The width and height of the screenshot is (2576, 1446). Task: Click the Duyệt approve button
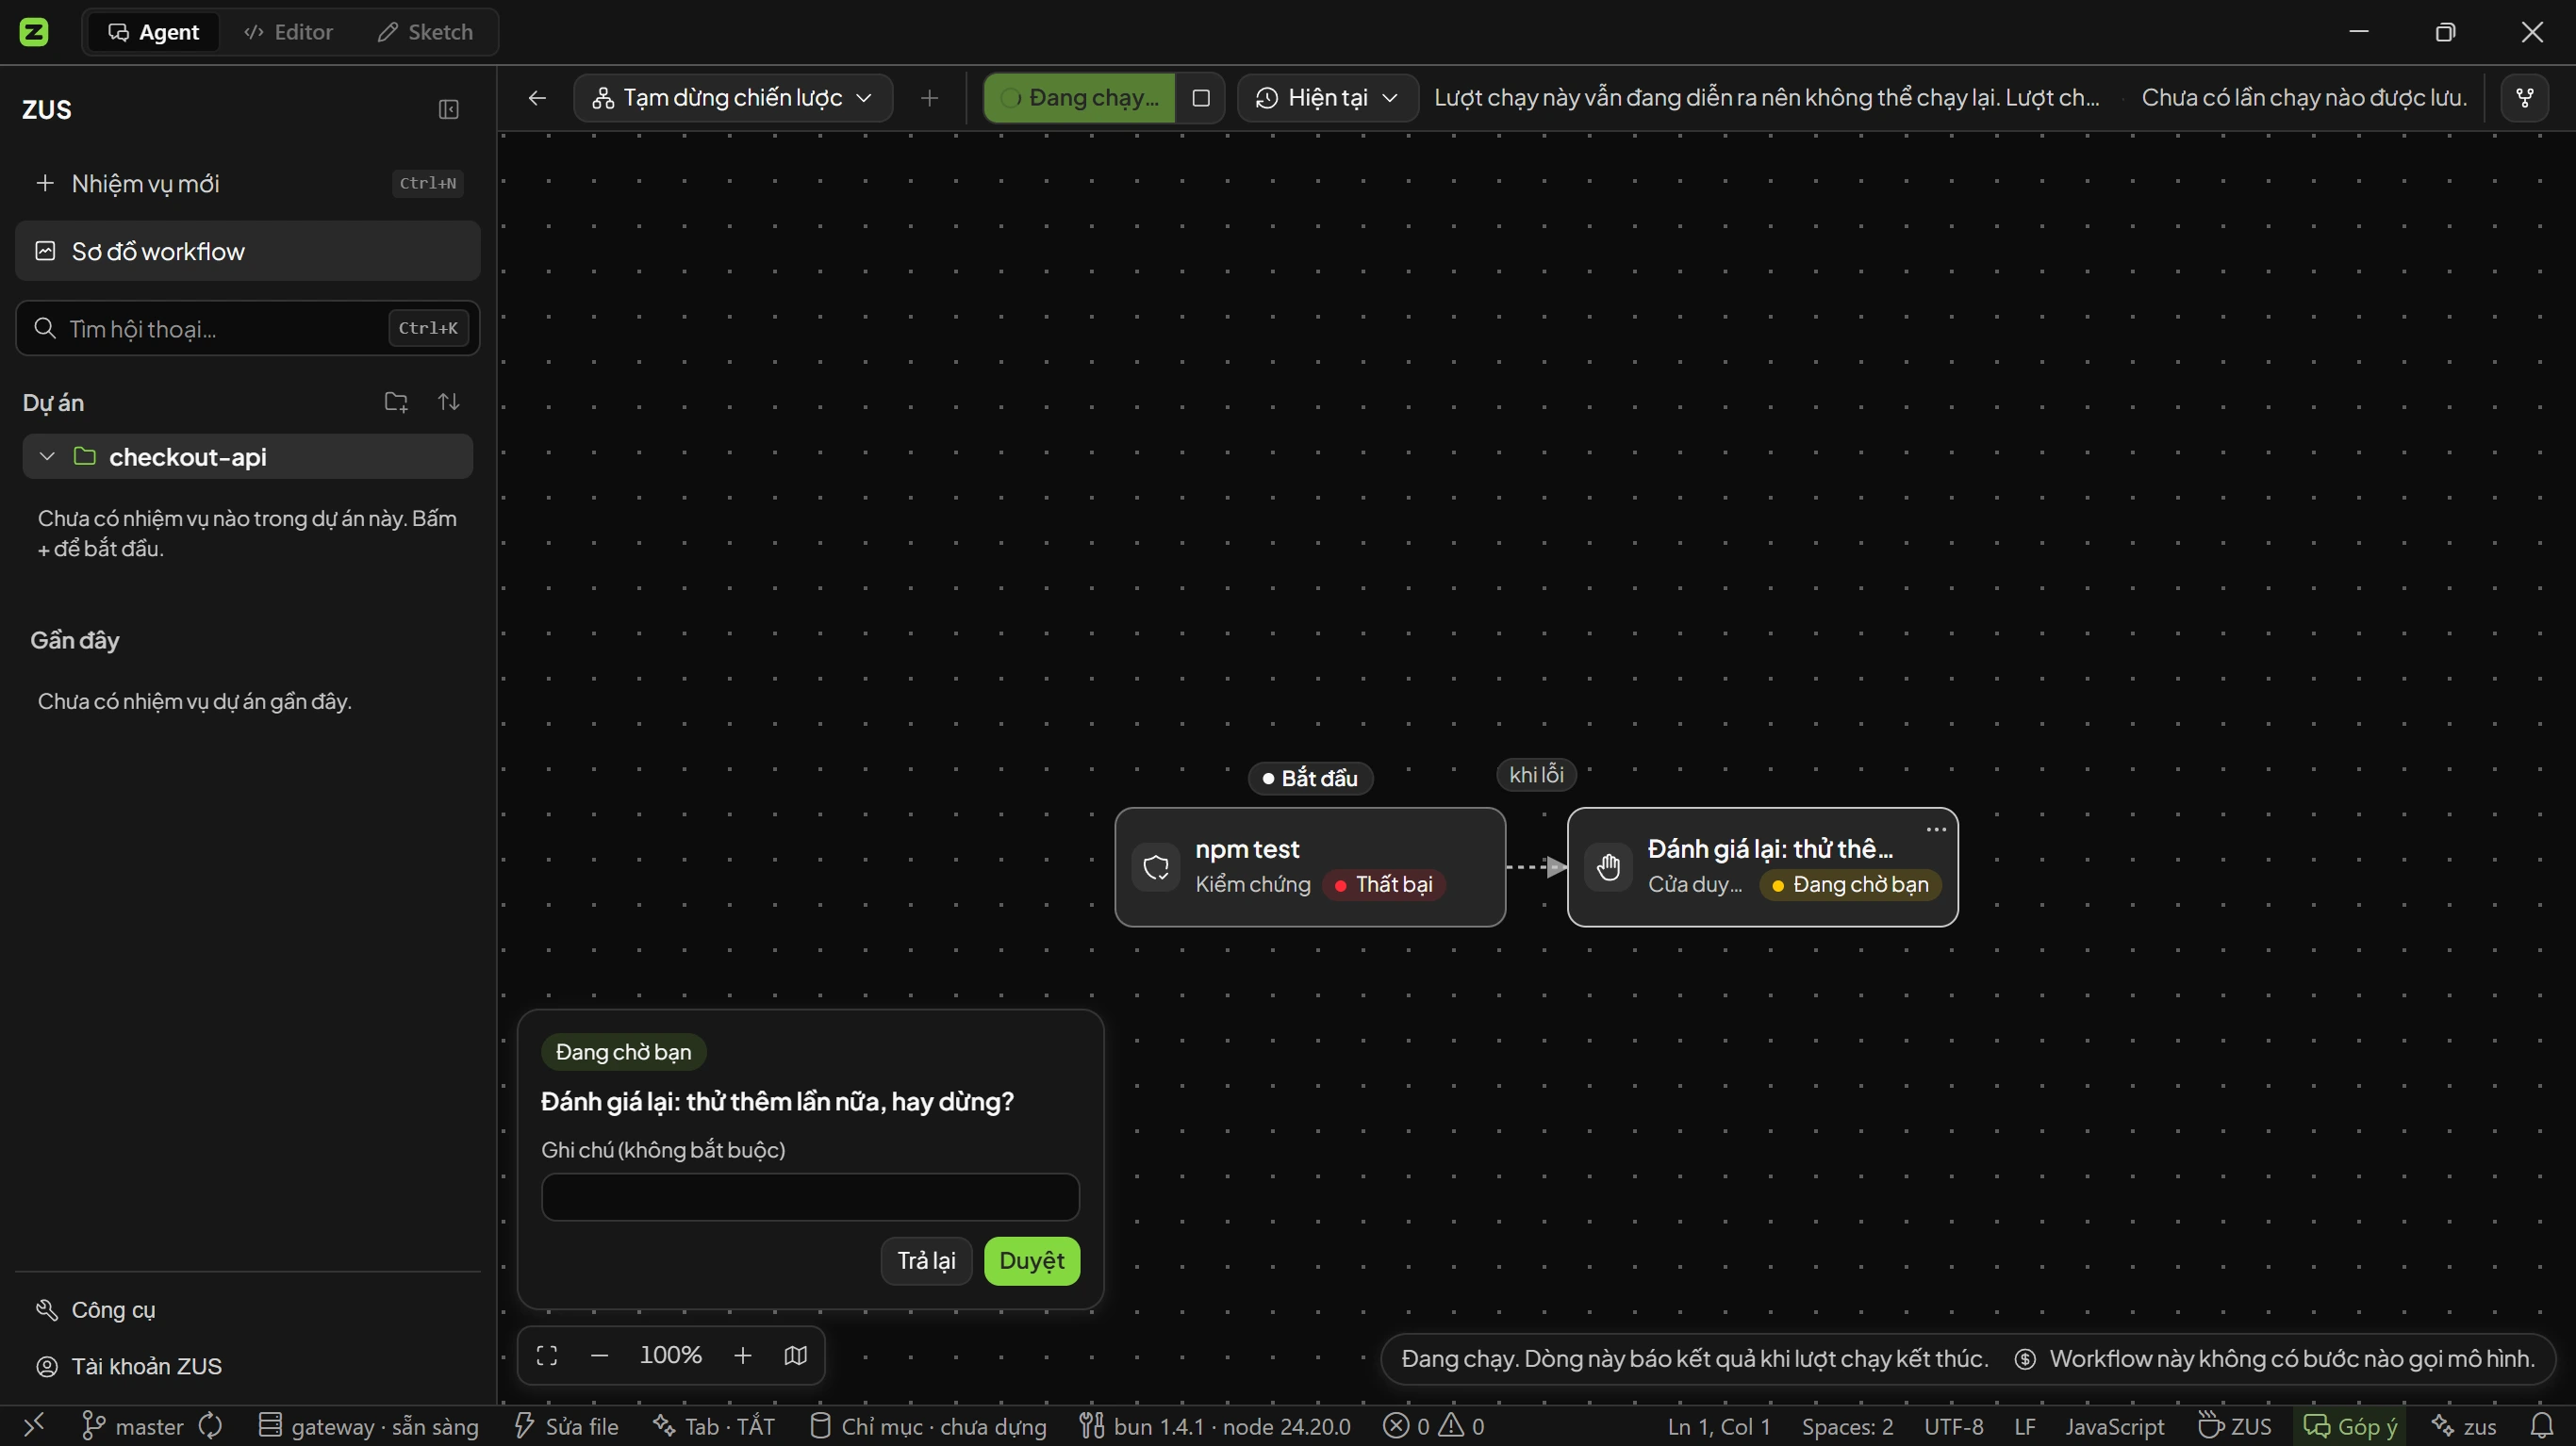[x=1031, y=1261]
